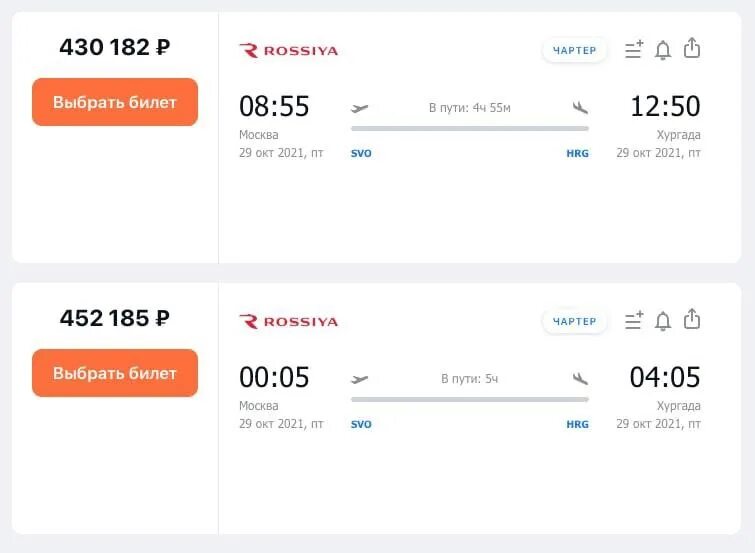Enable price alert bell for the 08:55 flight

[663, 50]
